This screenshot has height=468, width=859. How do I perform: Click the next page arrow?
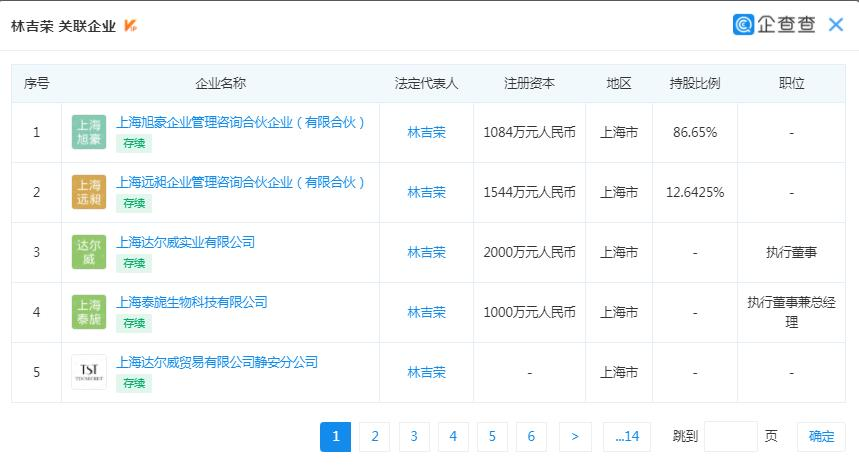tap(575, 437)
